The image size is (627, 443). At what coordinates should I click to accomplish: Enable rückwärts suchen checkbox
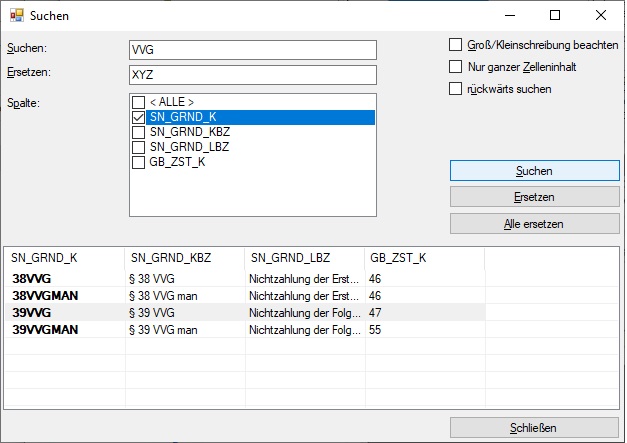457,89
